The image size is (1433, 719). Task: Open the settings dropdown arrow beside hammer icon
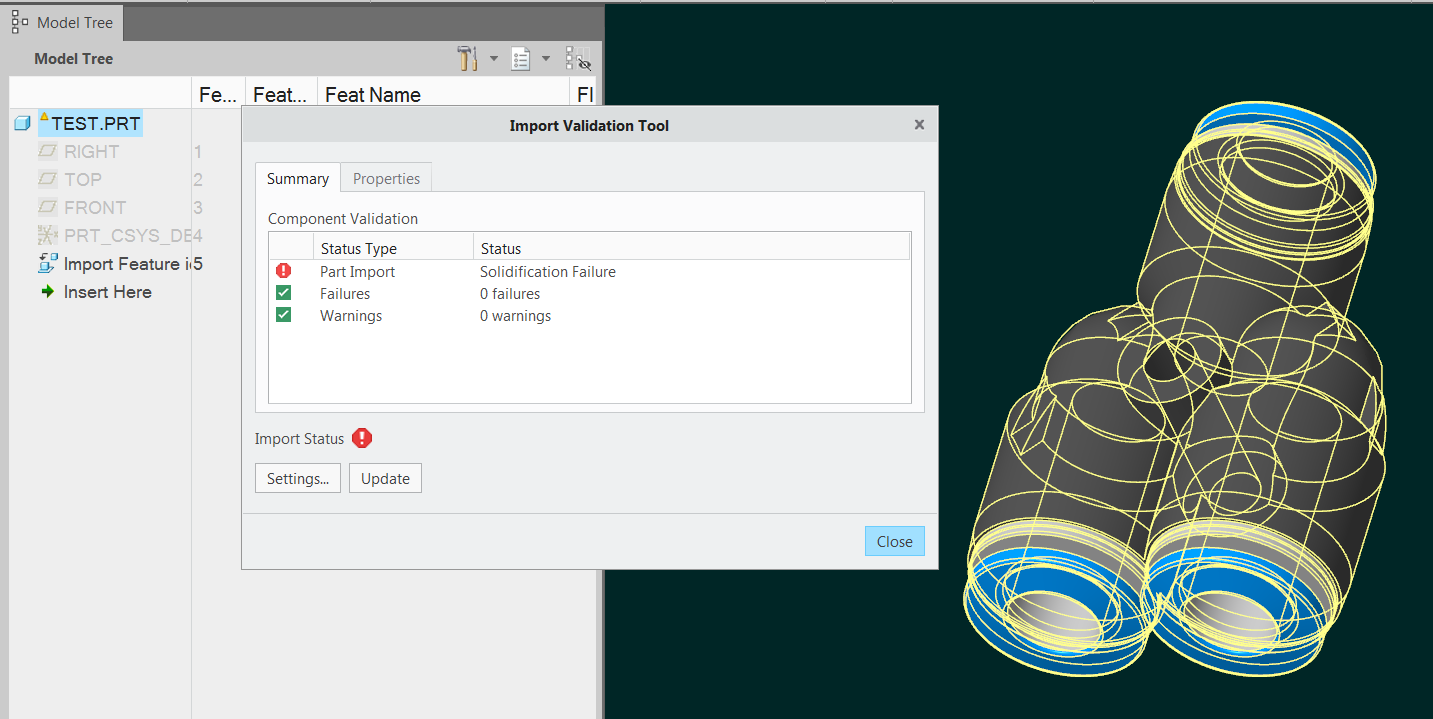(x=493, y=58)
